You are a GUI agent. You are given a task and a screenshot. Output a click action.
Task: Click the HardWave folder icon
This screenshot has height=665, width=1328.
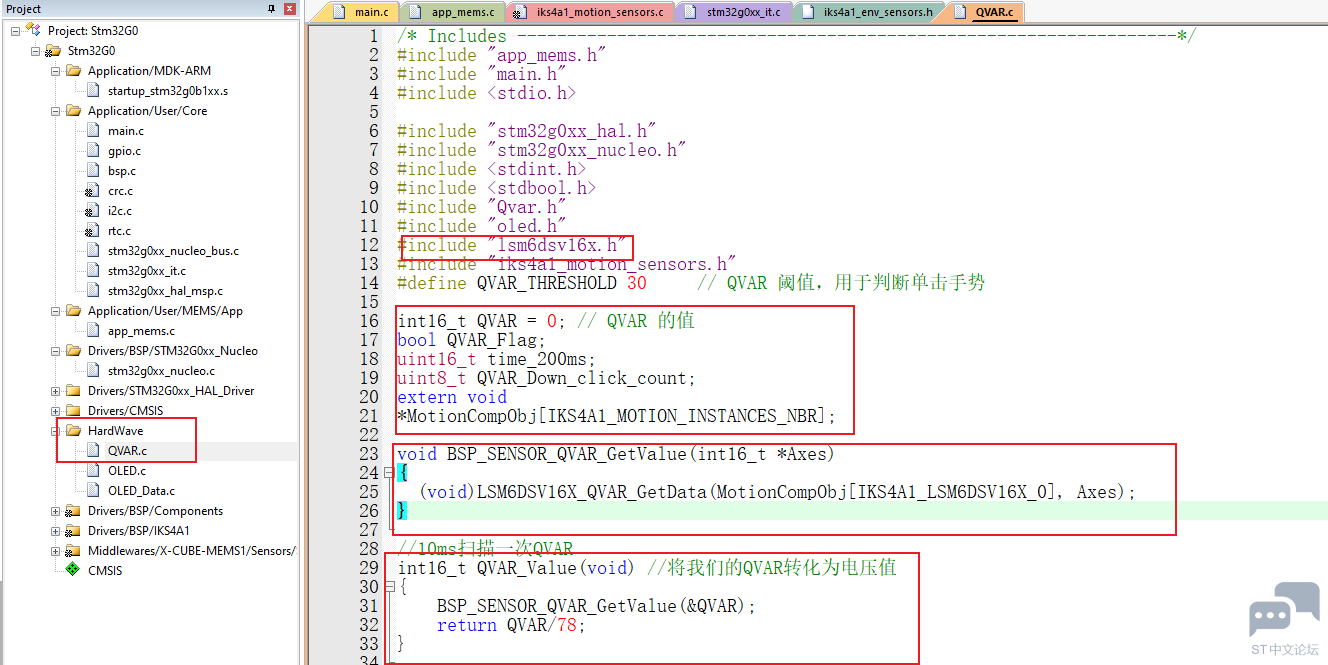pyautogui.click(x=73, y=431)
